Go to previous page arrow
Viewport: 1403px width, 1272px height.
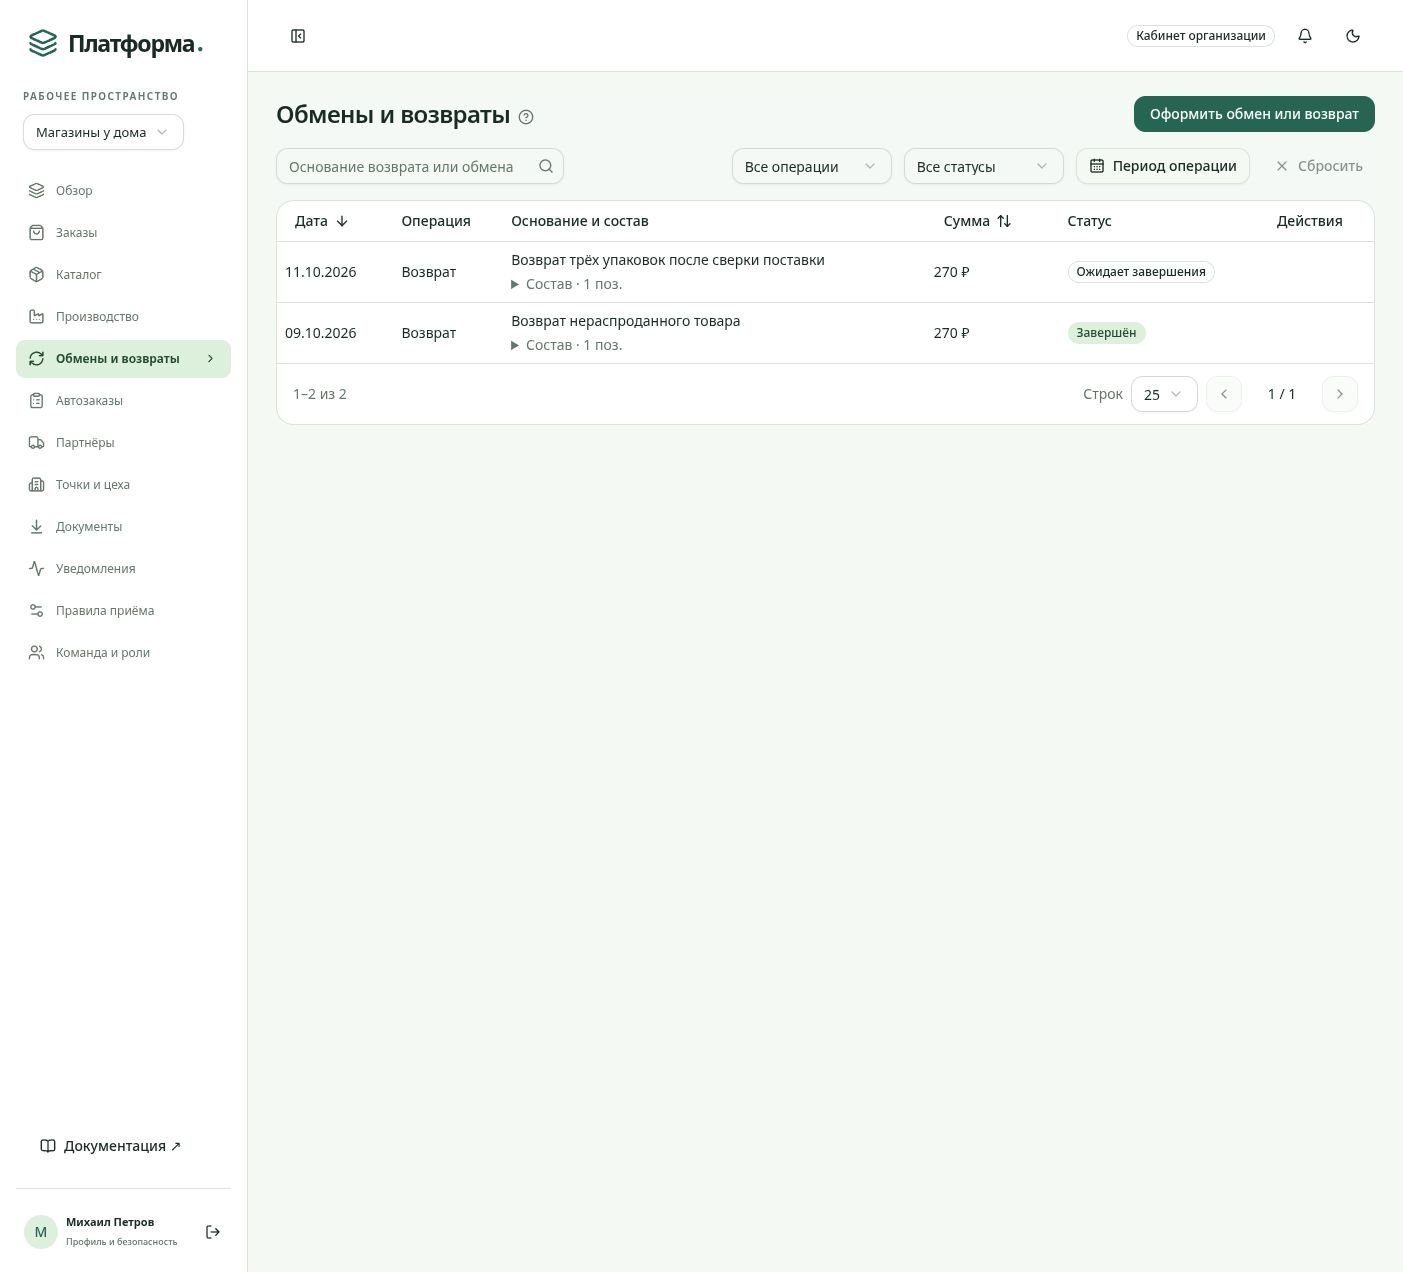coord(1224,394)
